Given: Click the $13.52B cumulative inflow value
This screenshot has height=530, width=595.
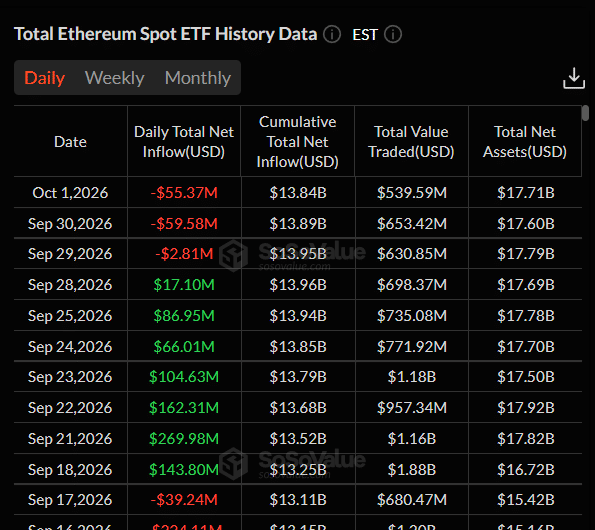Looking at the screenshot, I should pyautogui.click(x=298, y=439).
